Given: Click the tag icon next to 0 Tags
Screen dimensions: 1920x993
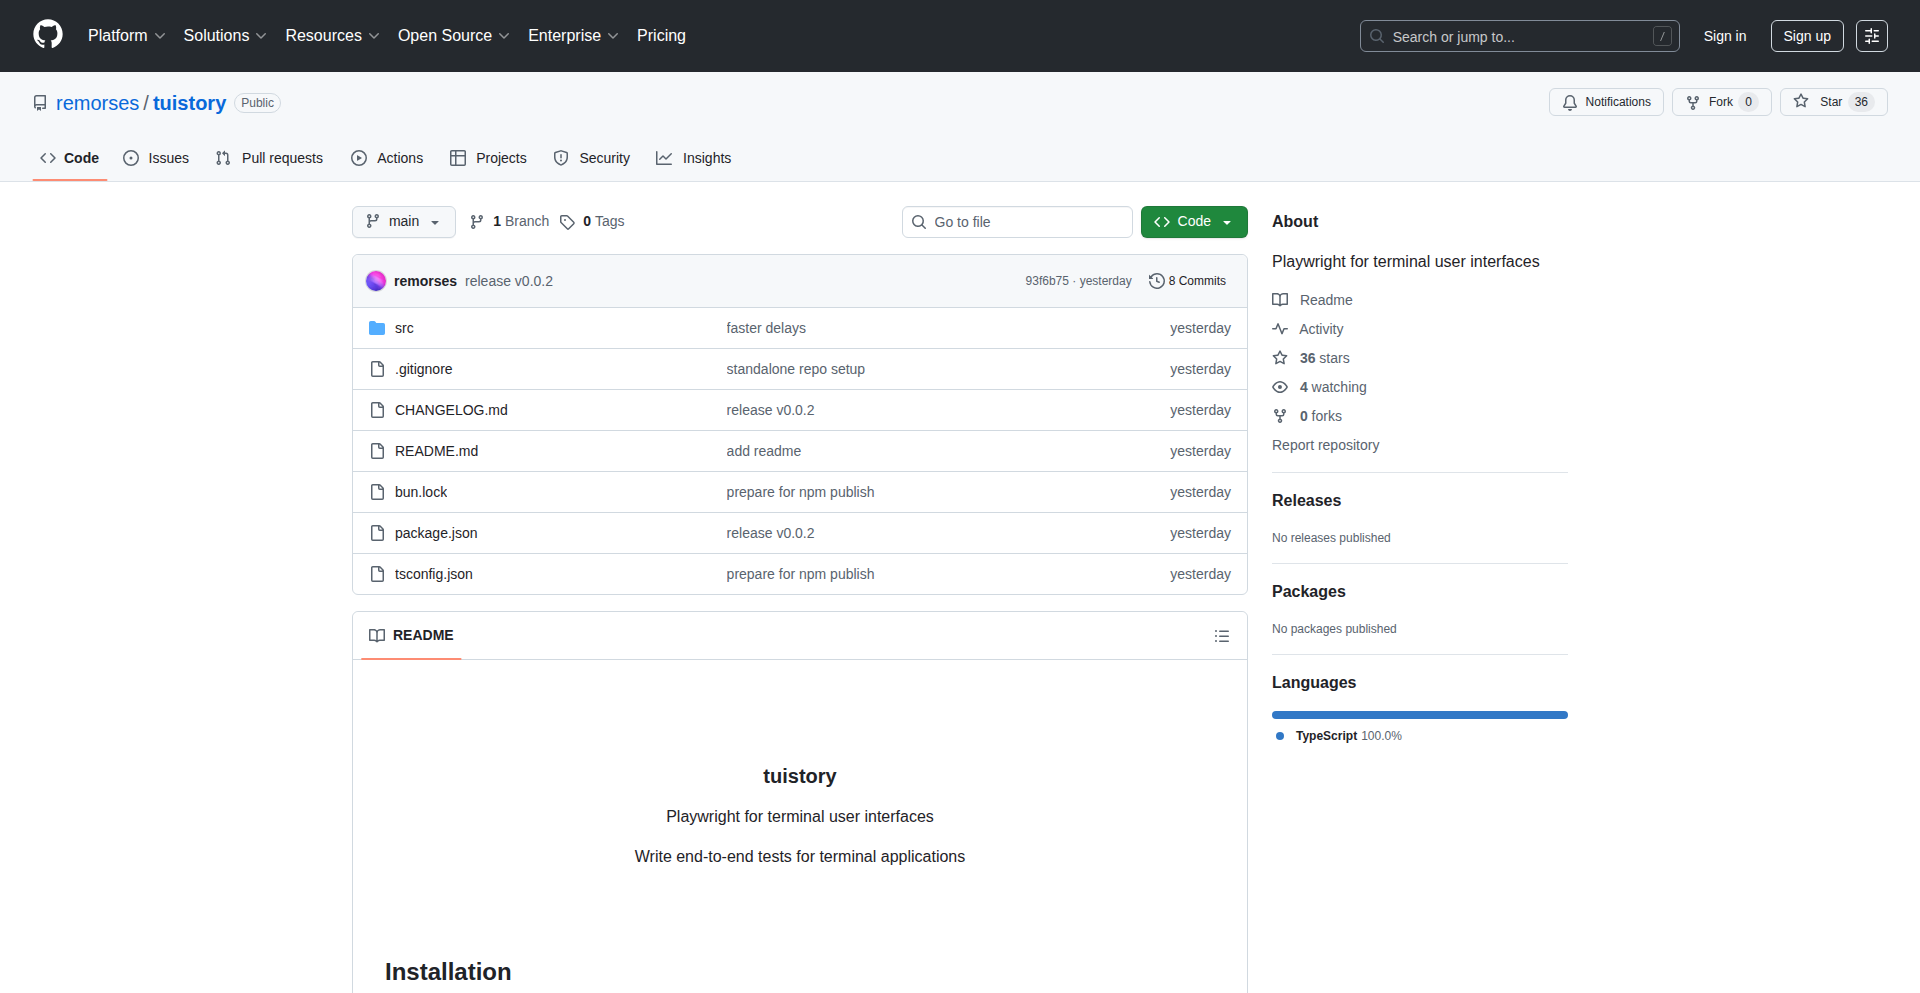Looking at the screenshot, I should pyautogui.click(x=567, y=222).
